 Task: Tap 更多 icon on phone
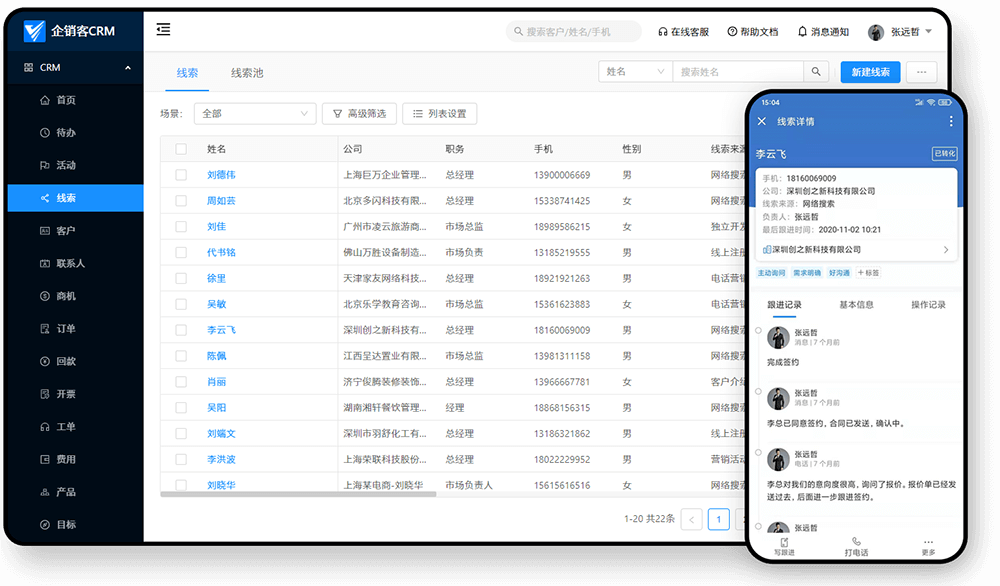(x=928, y=546)
